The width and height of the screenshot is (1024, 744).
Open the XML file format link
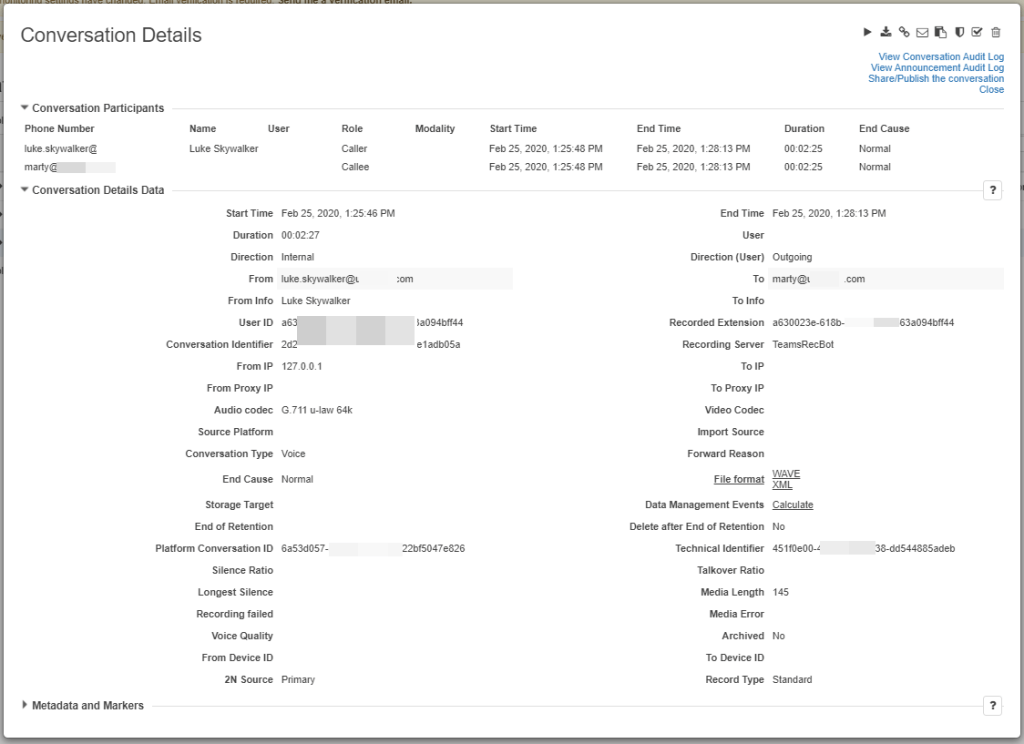click(x=782, y=485)
